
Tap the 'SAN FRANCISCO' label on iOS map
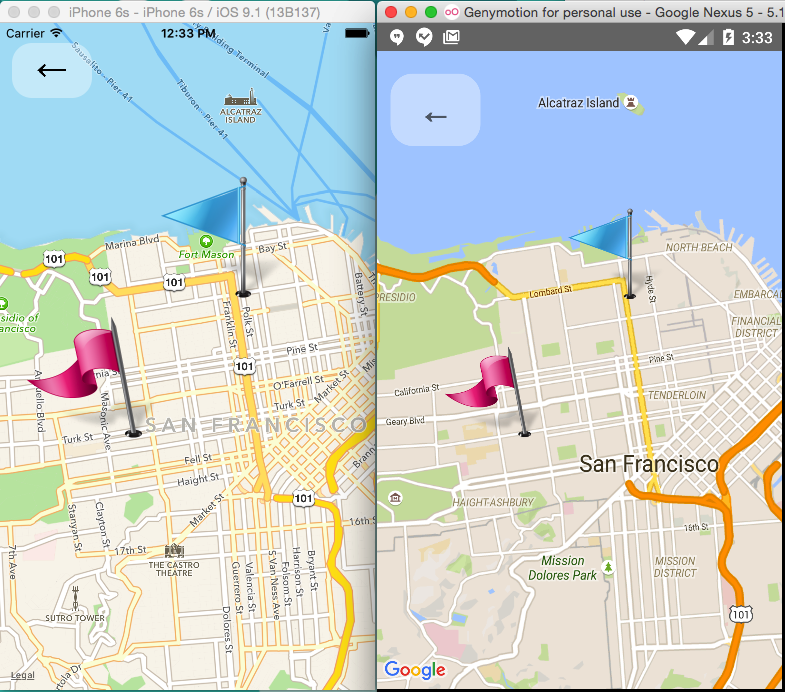(x=256, y=425)
